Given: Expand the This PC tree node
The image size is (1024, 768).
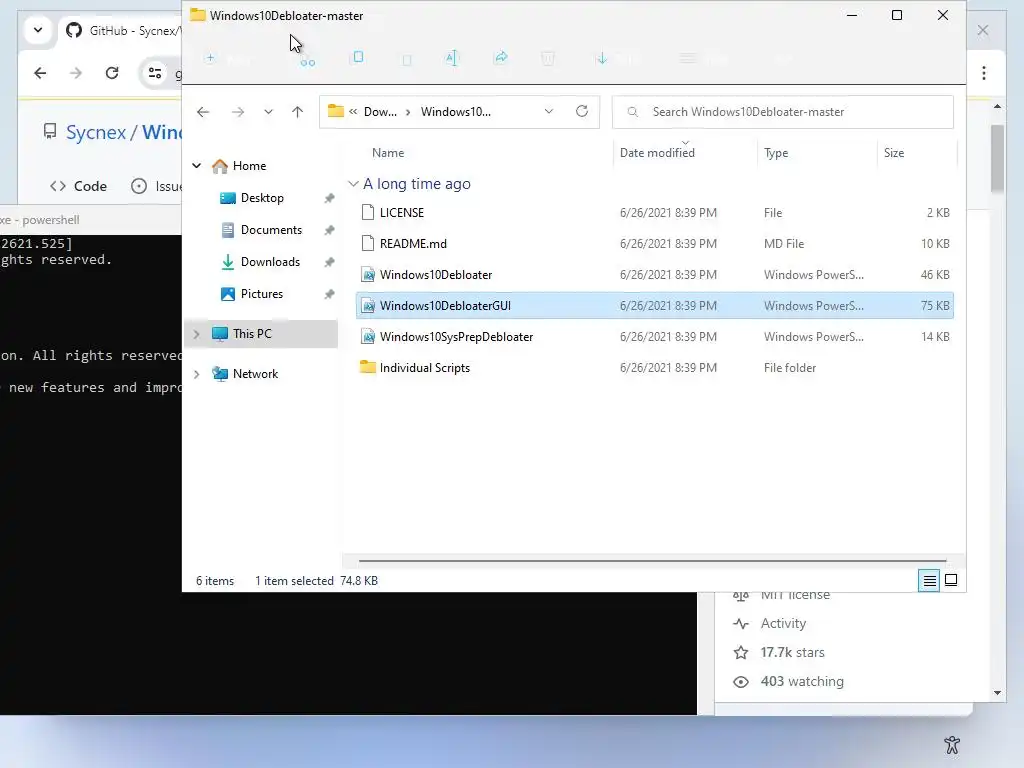Looking at the screenshot, I should 196,334.
